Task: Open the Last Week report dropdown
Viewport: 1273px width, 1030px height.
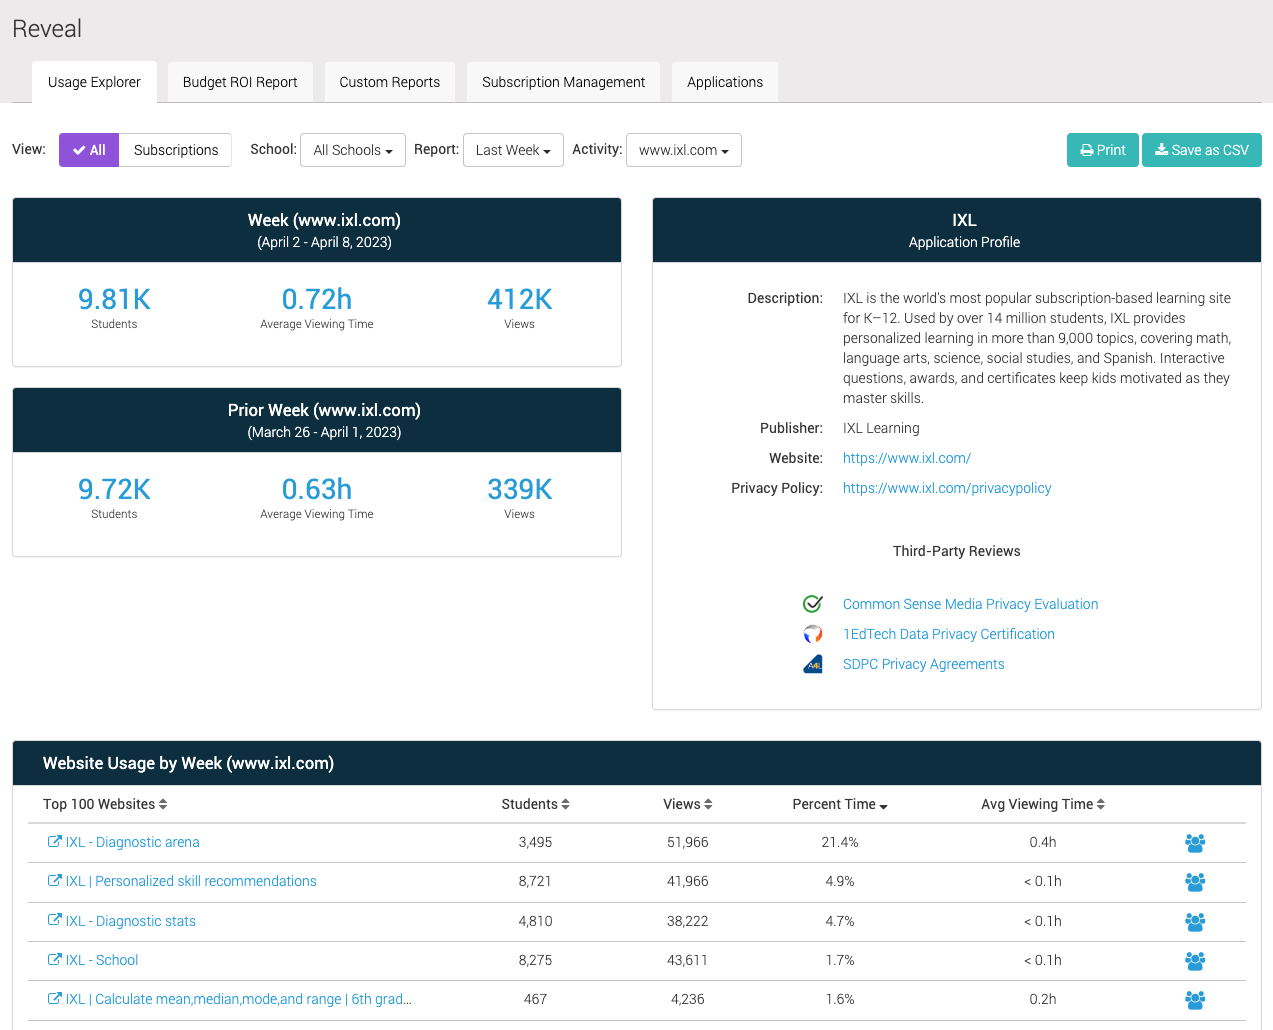Action: tap(513, 150)
